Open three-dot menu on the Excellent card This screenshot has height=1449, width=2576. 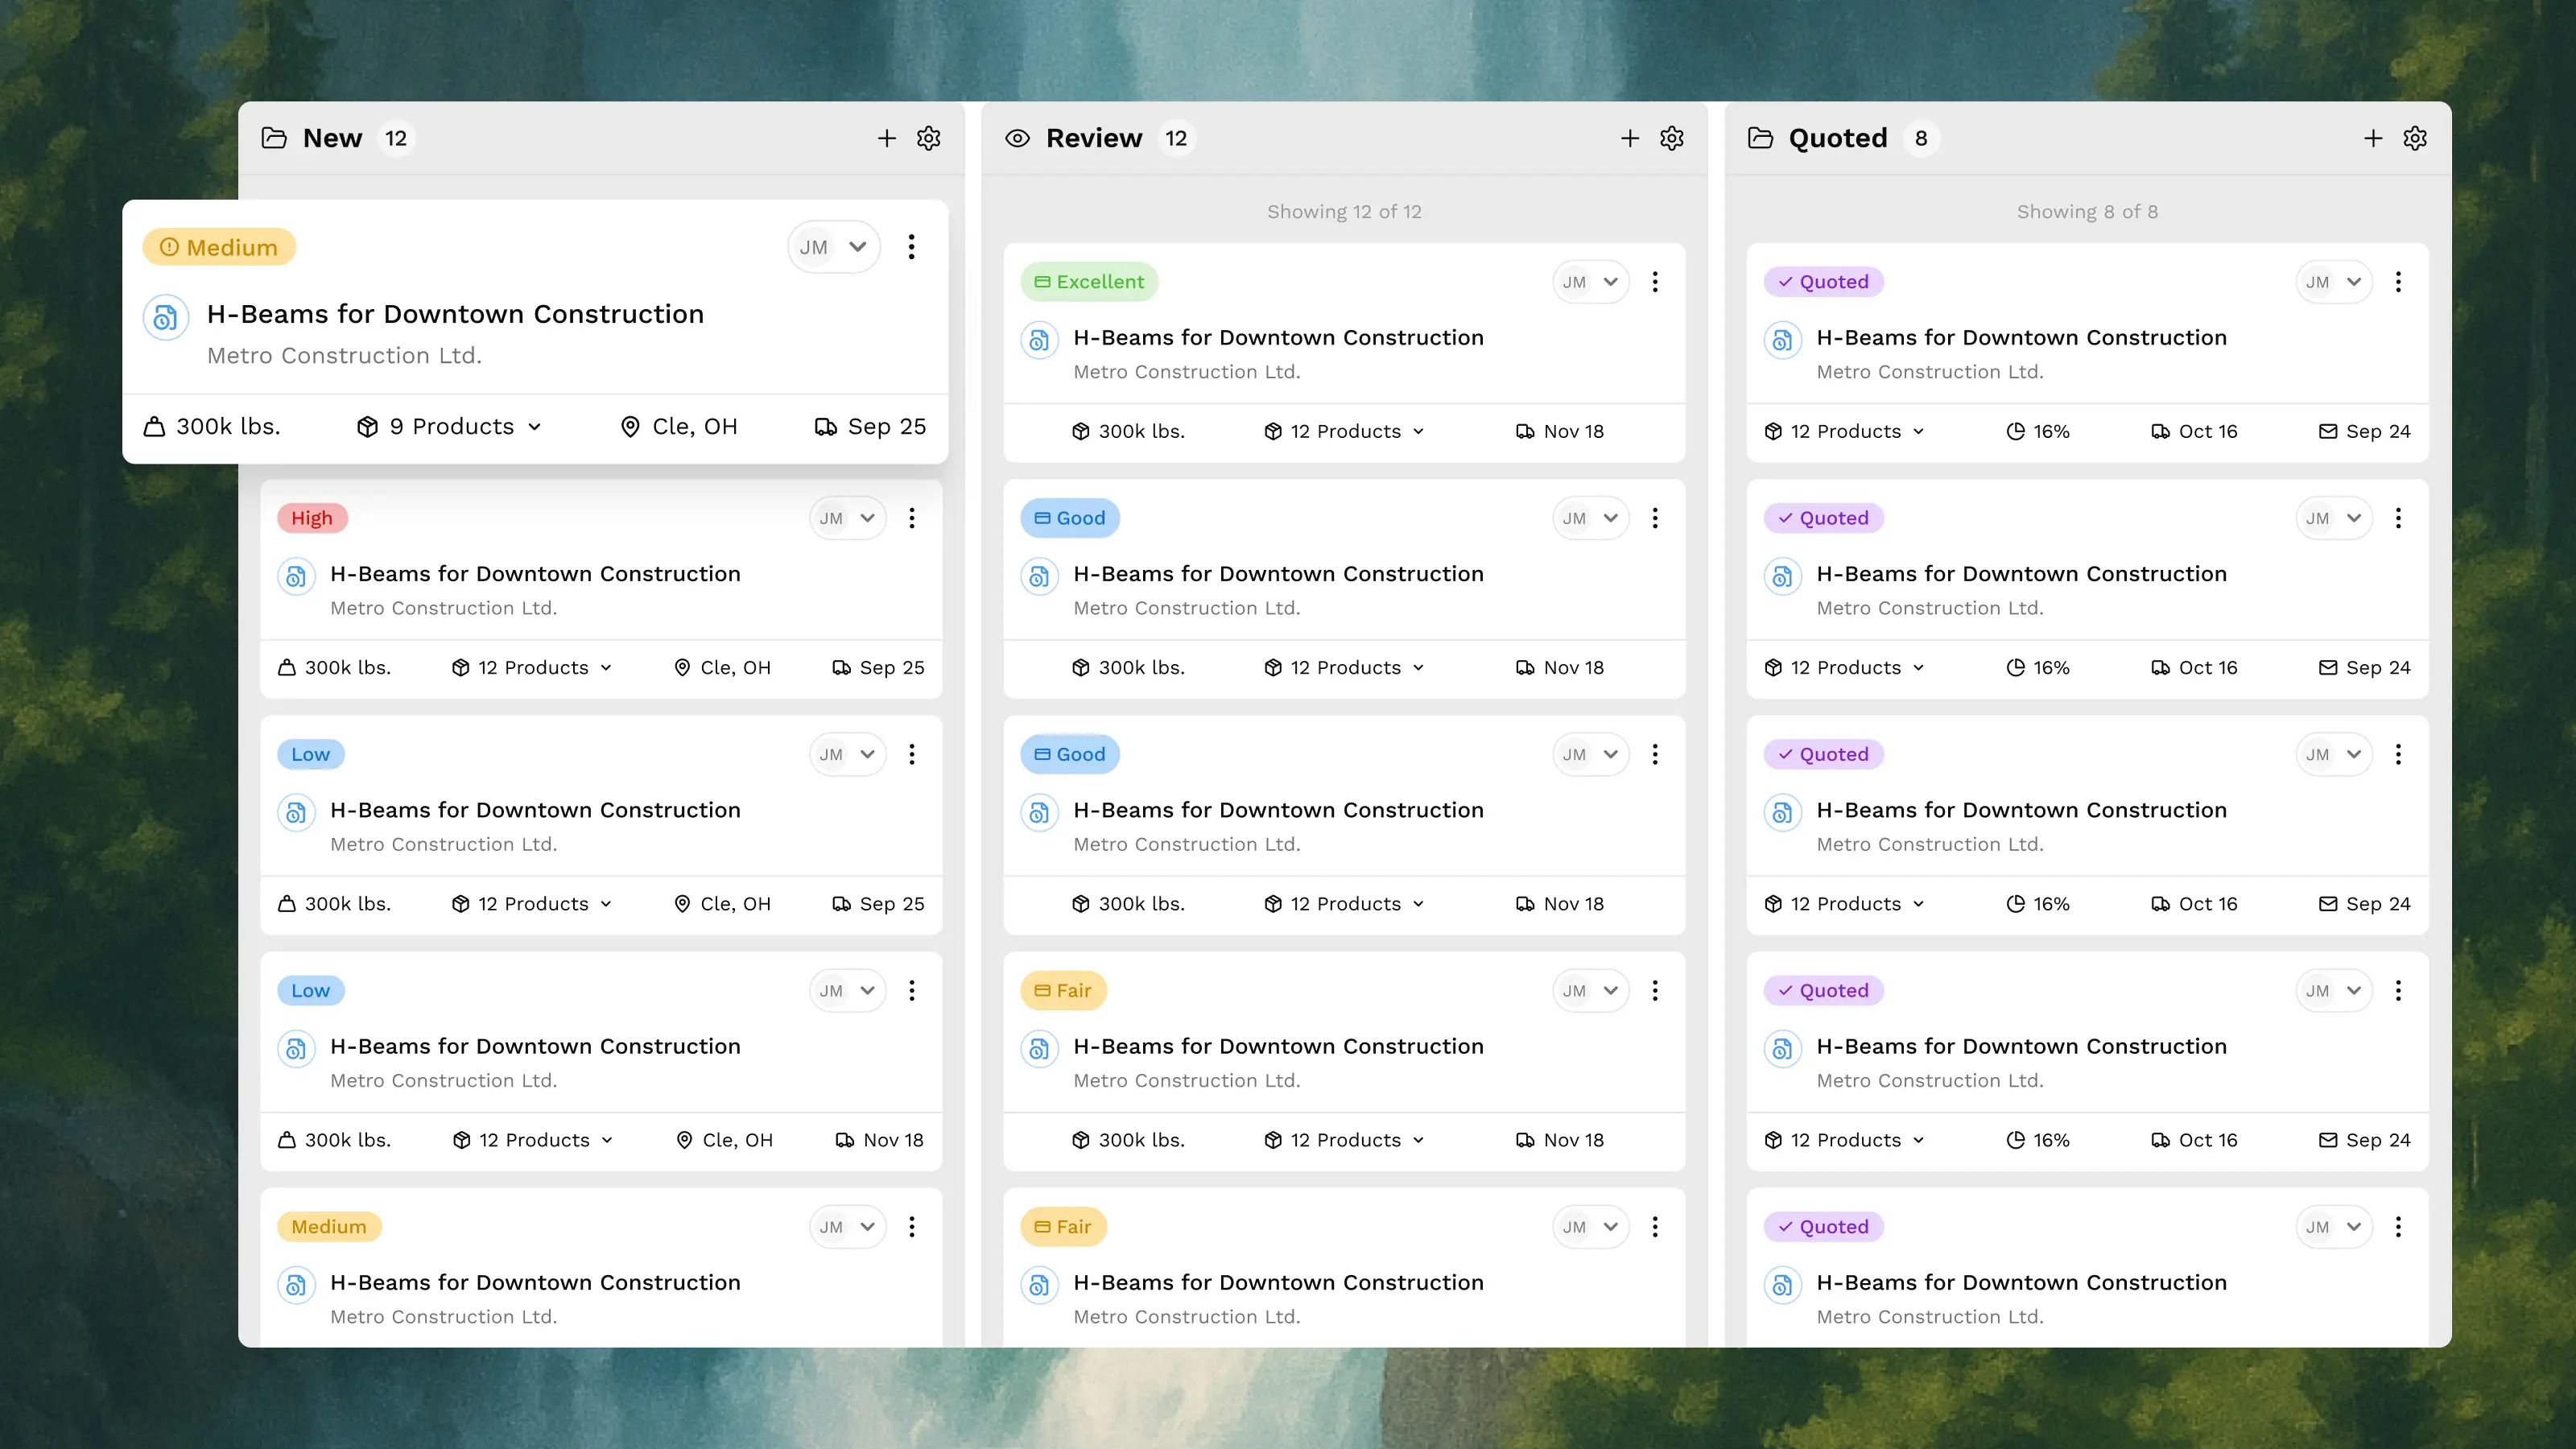tap(1655, 282)
